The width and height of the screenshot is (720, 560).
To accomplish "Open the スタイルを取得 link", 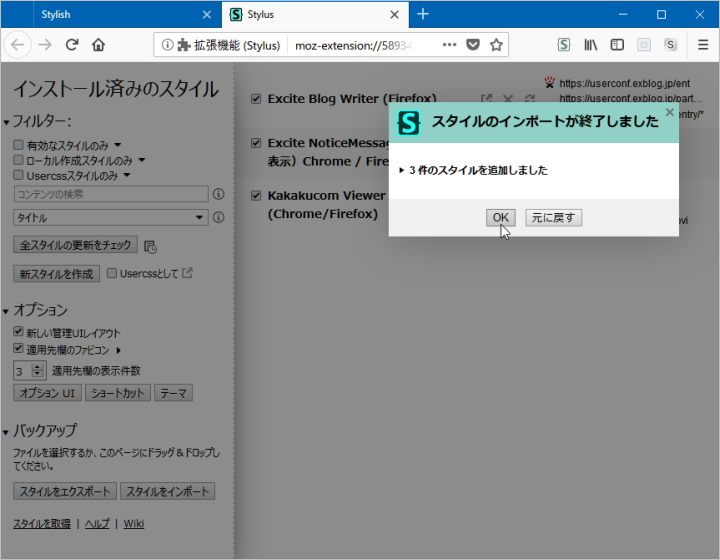I will (42, 524).
